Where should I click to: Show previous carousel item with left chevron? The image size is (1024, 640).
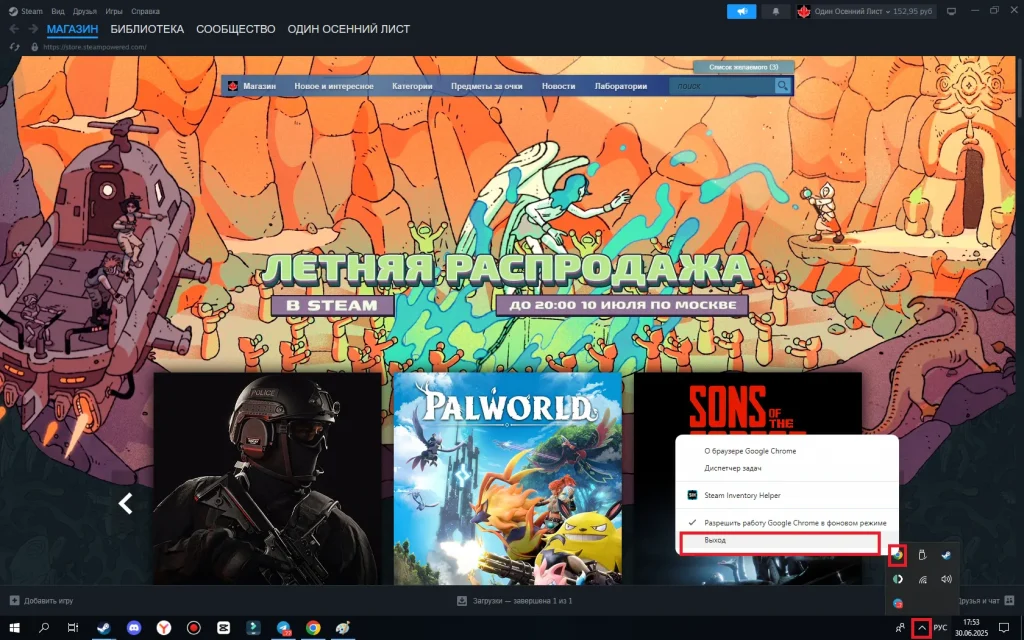125,504
